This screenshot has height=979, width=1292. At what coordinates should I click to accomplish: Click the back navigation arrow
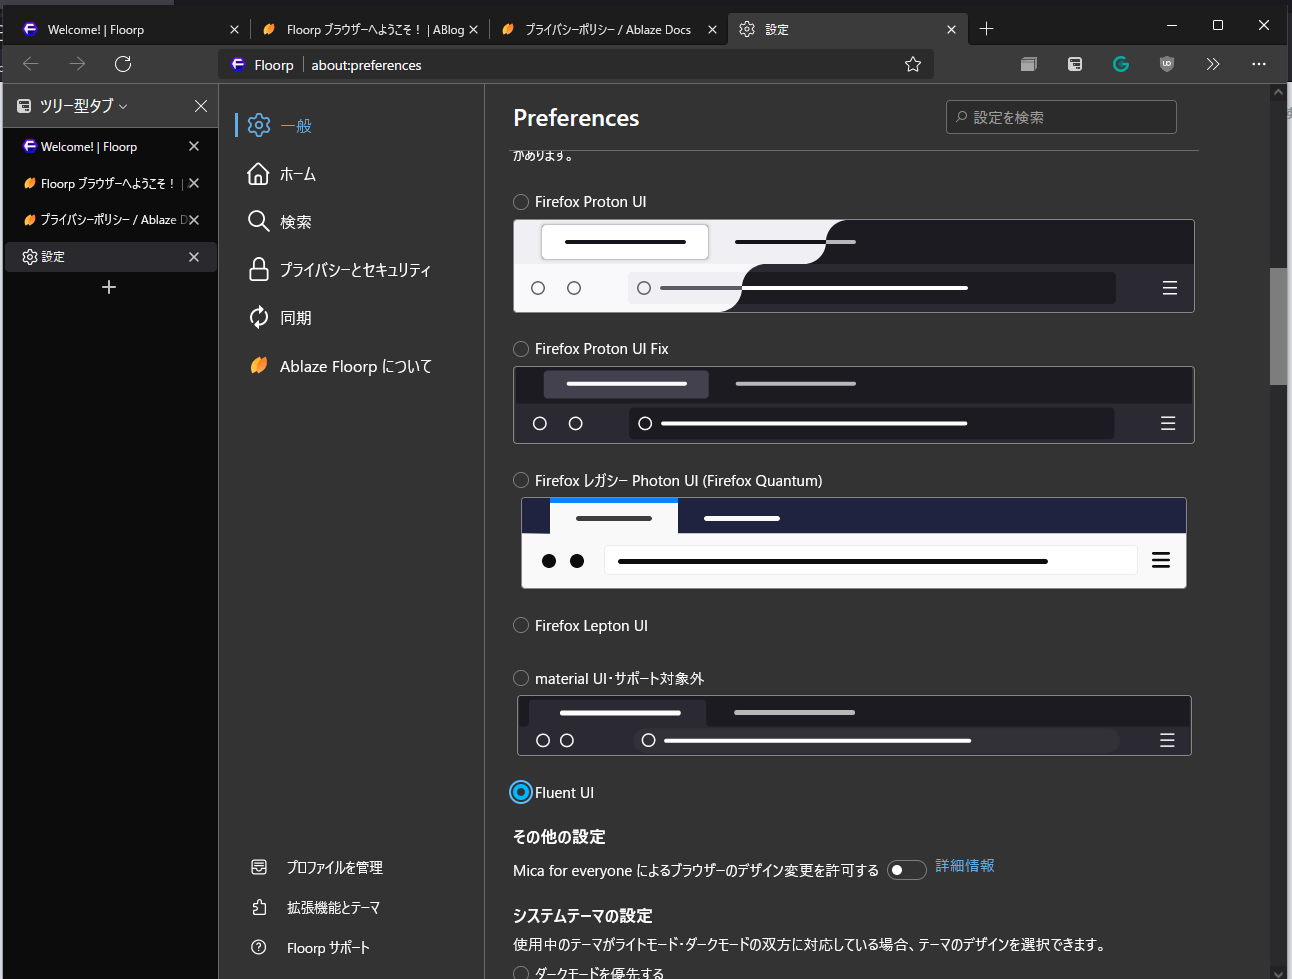(31, 64)
